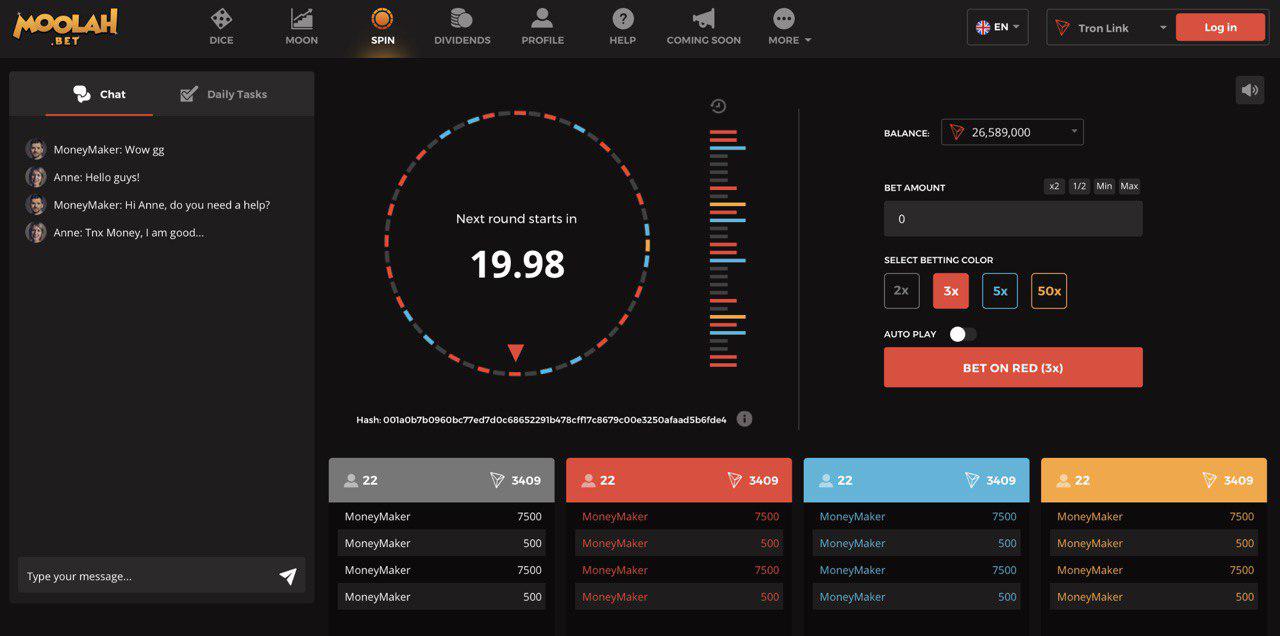The width and height of the screenshot is (1280, 636).
Task: Mute sound with the speaker icon
Action: [1250, 90]
